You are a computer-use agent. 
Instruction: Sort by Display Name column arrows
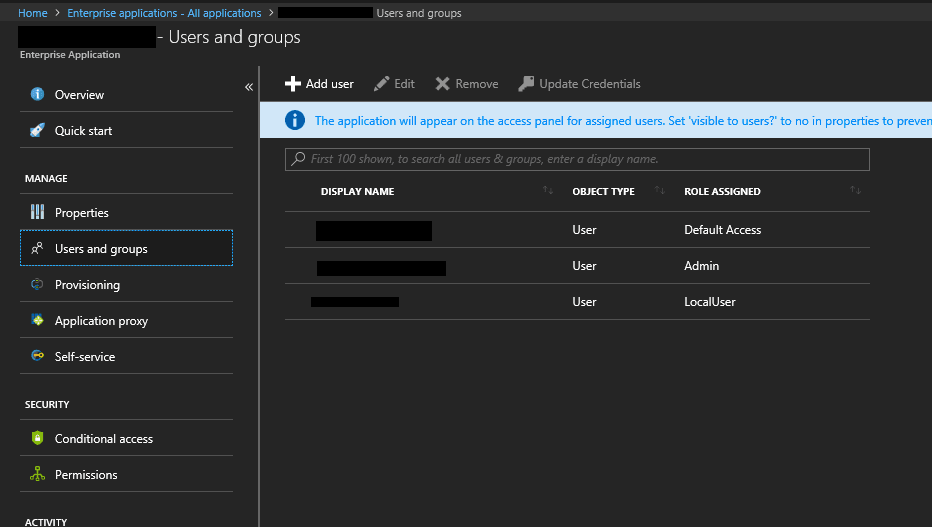(547, 191)
